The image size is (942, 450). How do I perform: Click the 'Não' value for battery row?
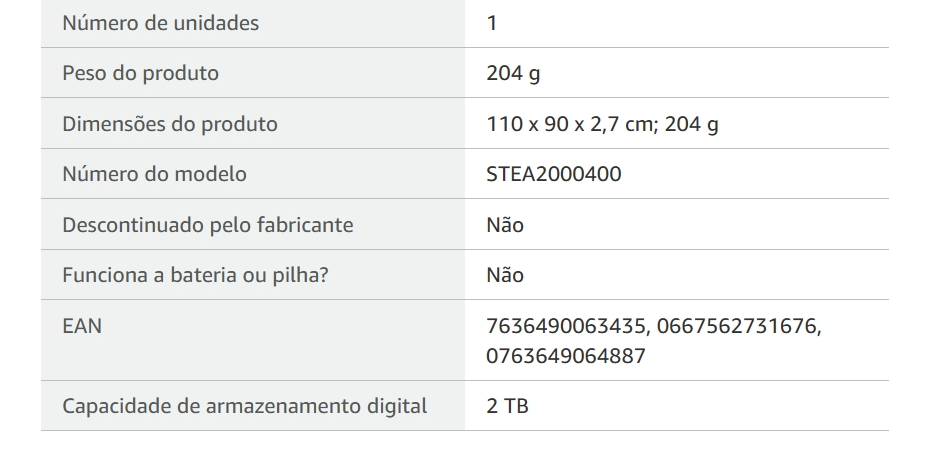pos(505,275)
